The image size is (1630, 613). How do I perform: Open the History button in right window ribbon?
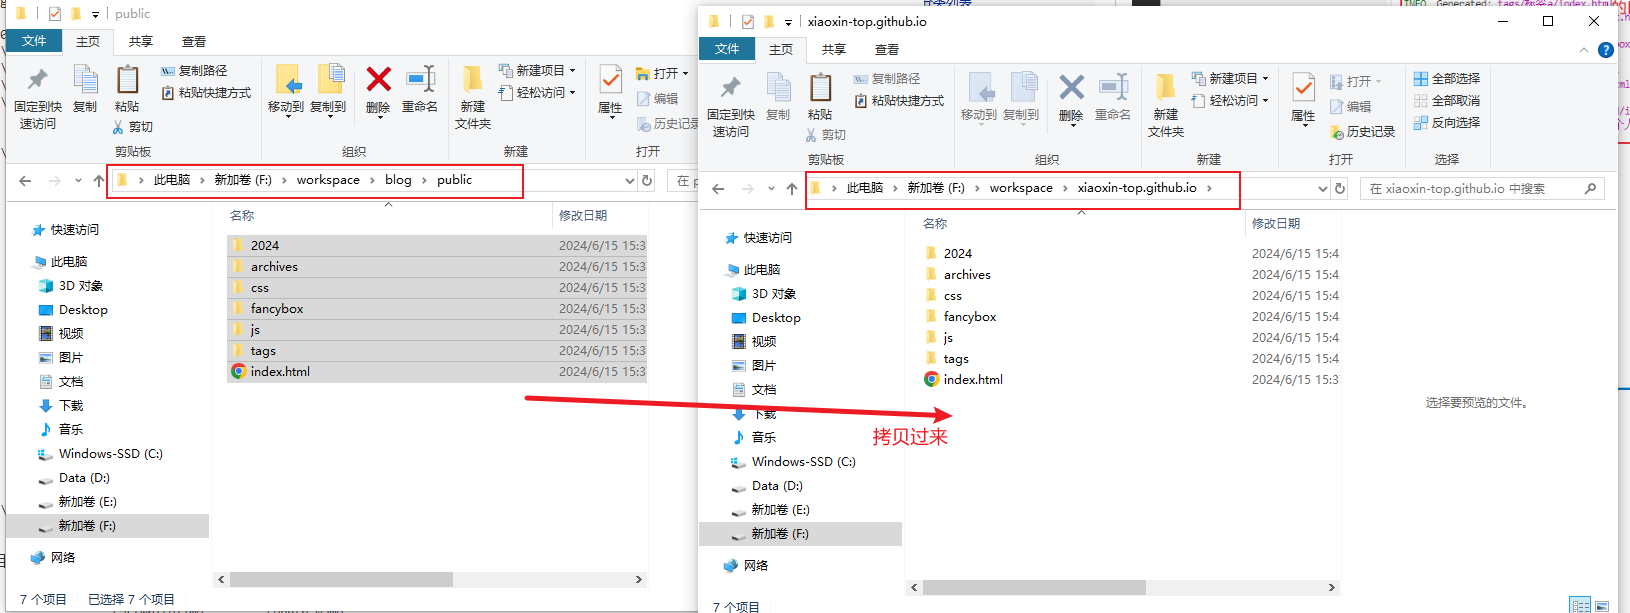pyautogui.click(x=1362, y=132)
